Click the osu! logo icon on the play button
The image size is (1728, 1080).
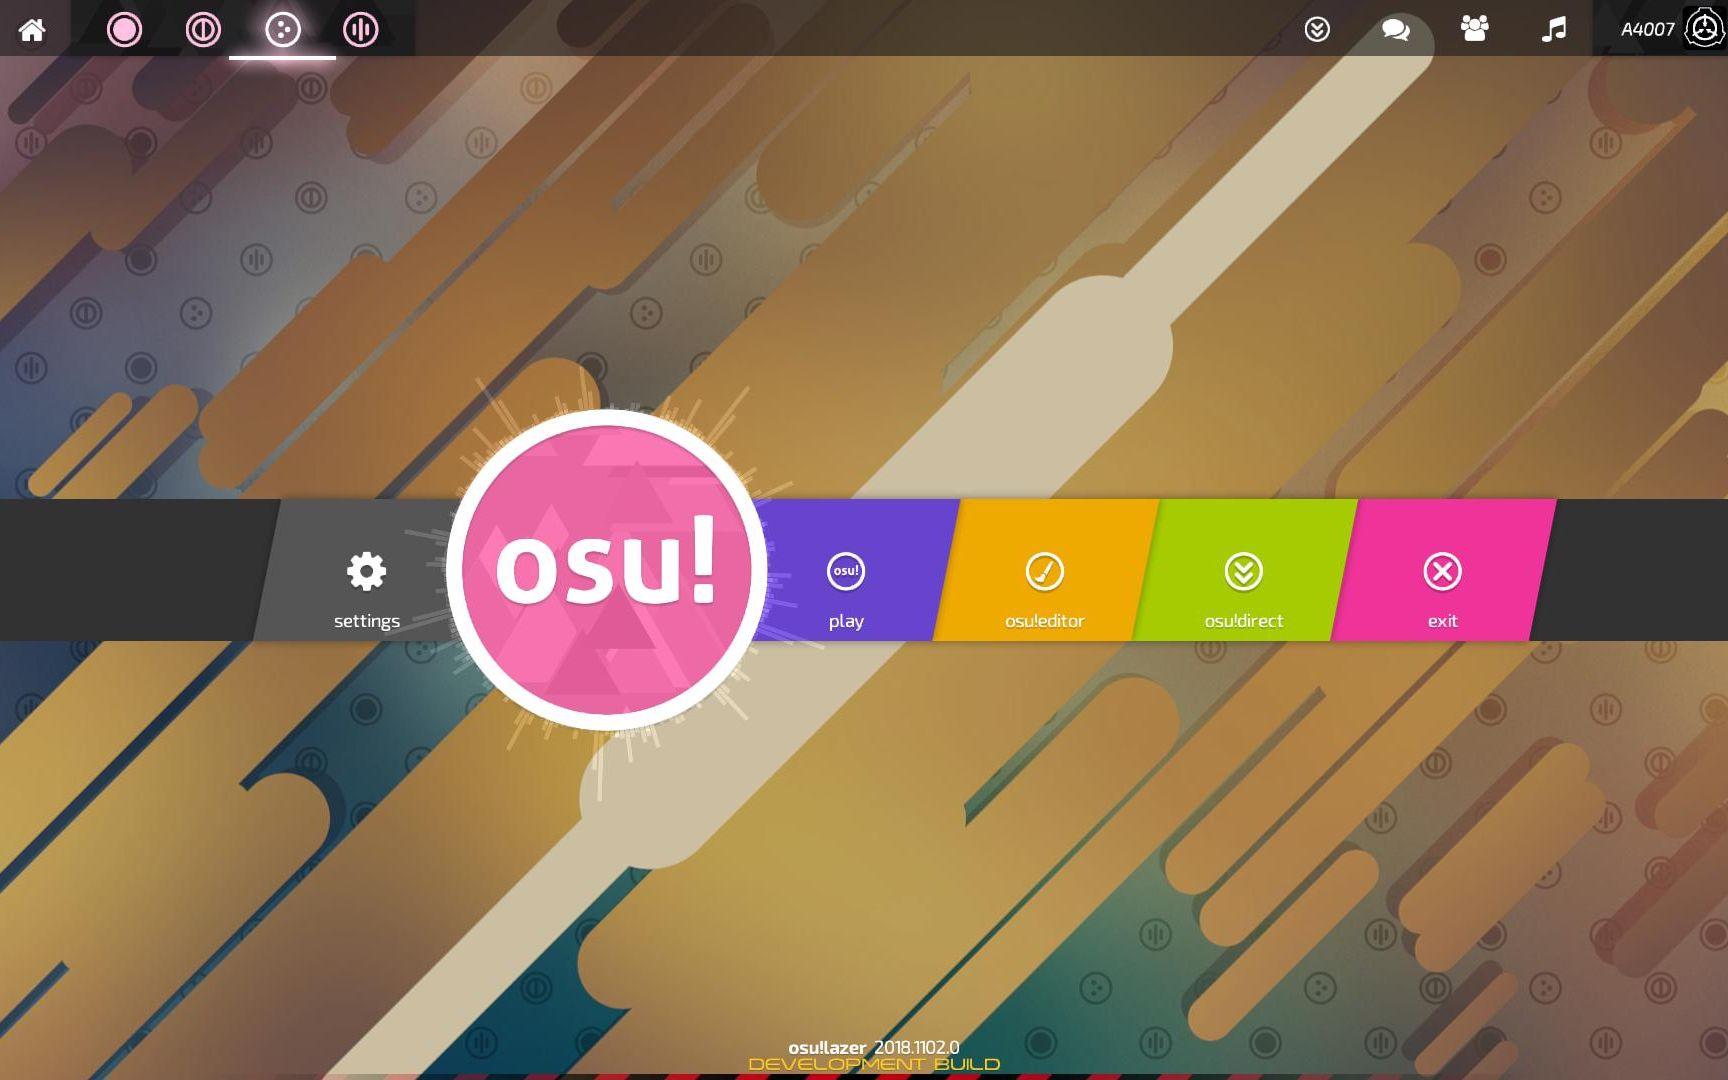[x=845, y=571]
